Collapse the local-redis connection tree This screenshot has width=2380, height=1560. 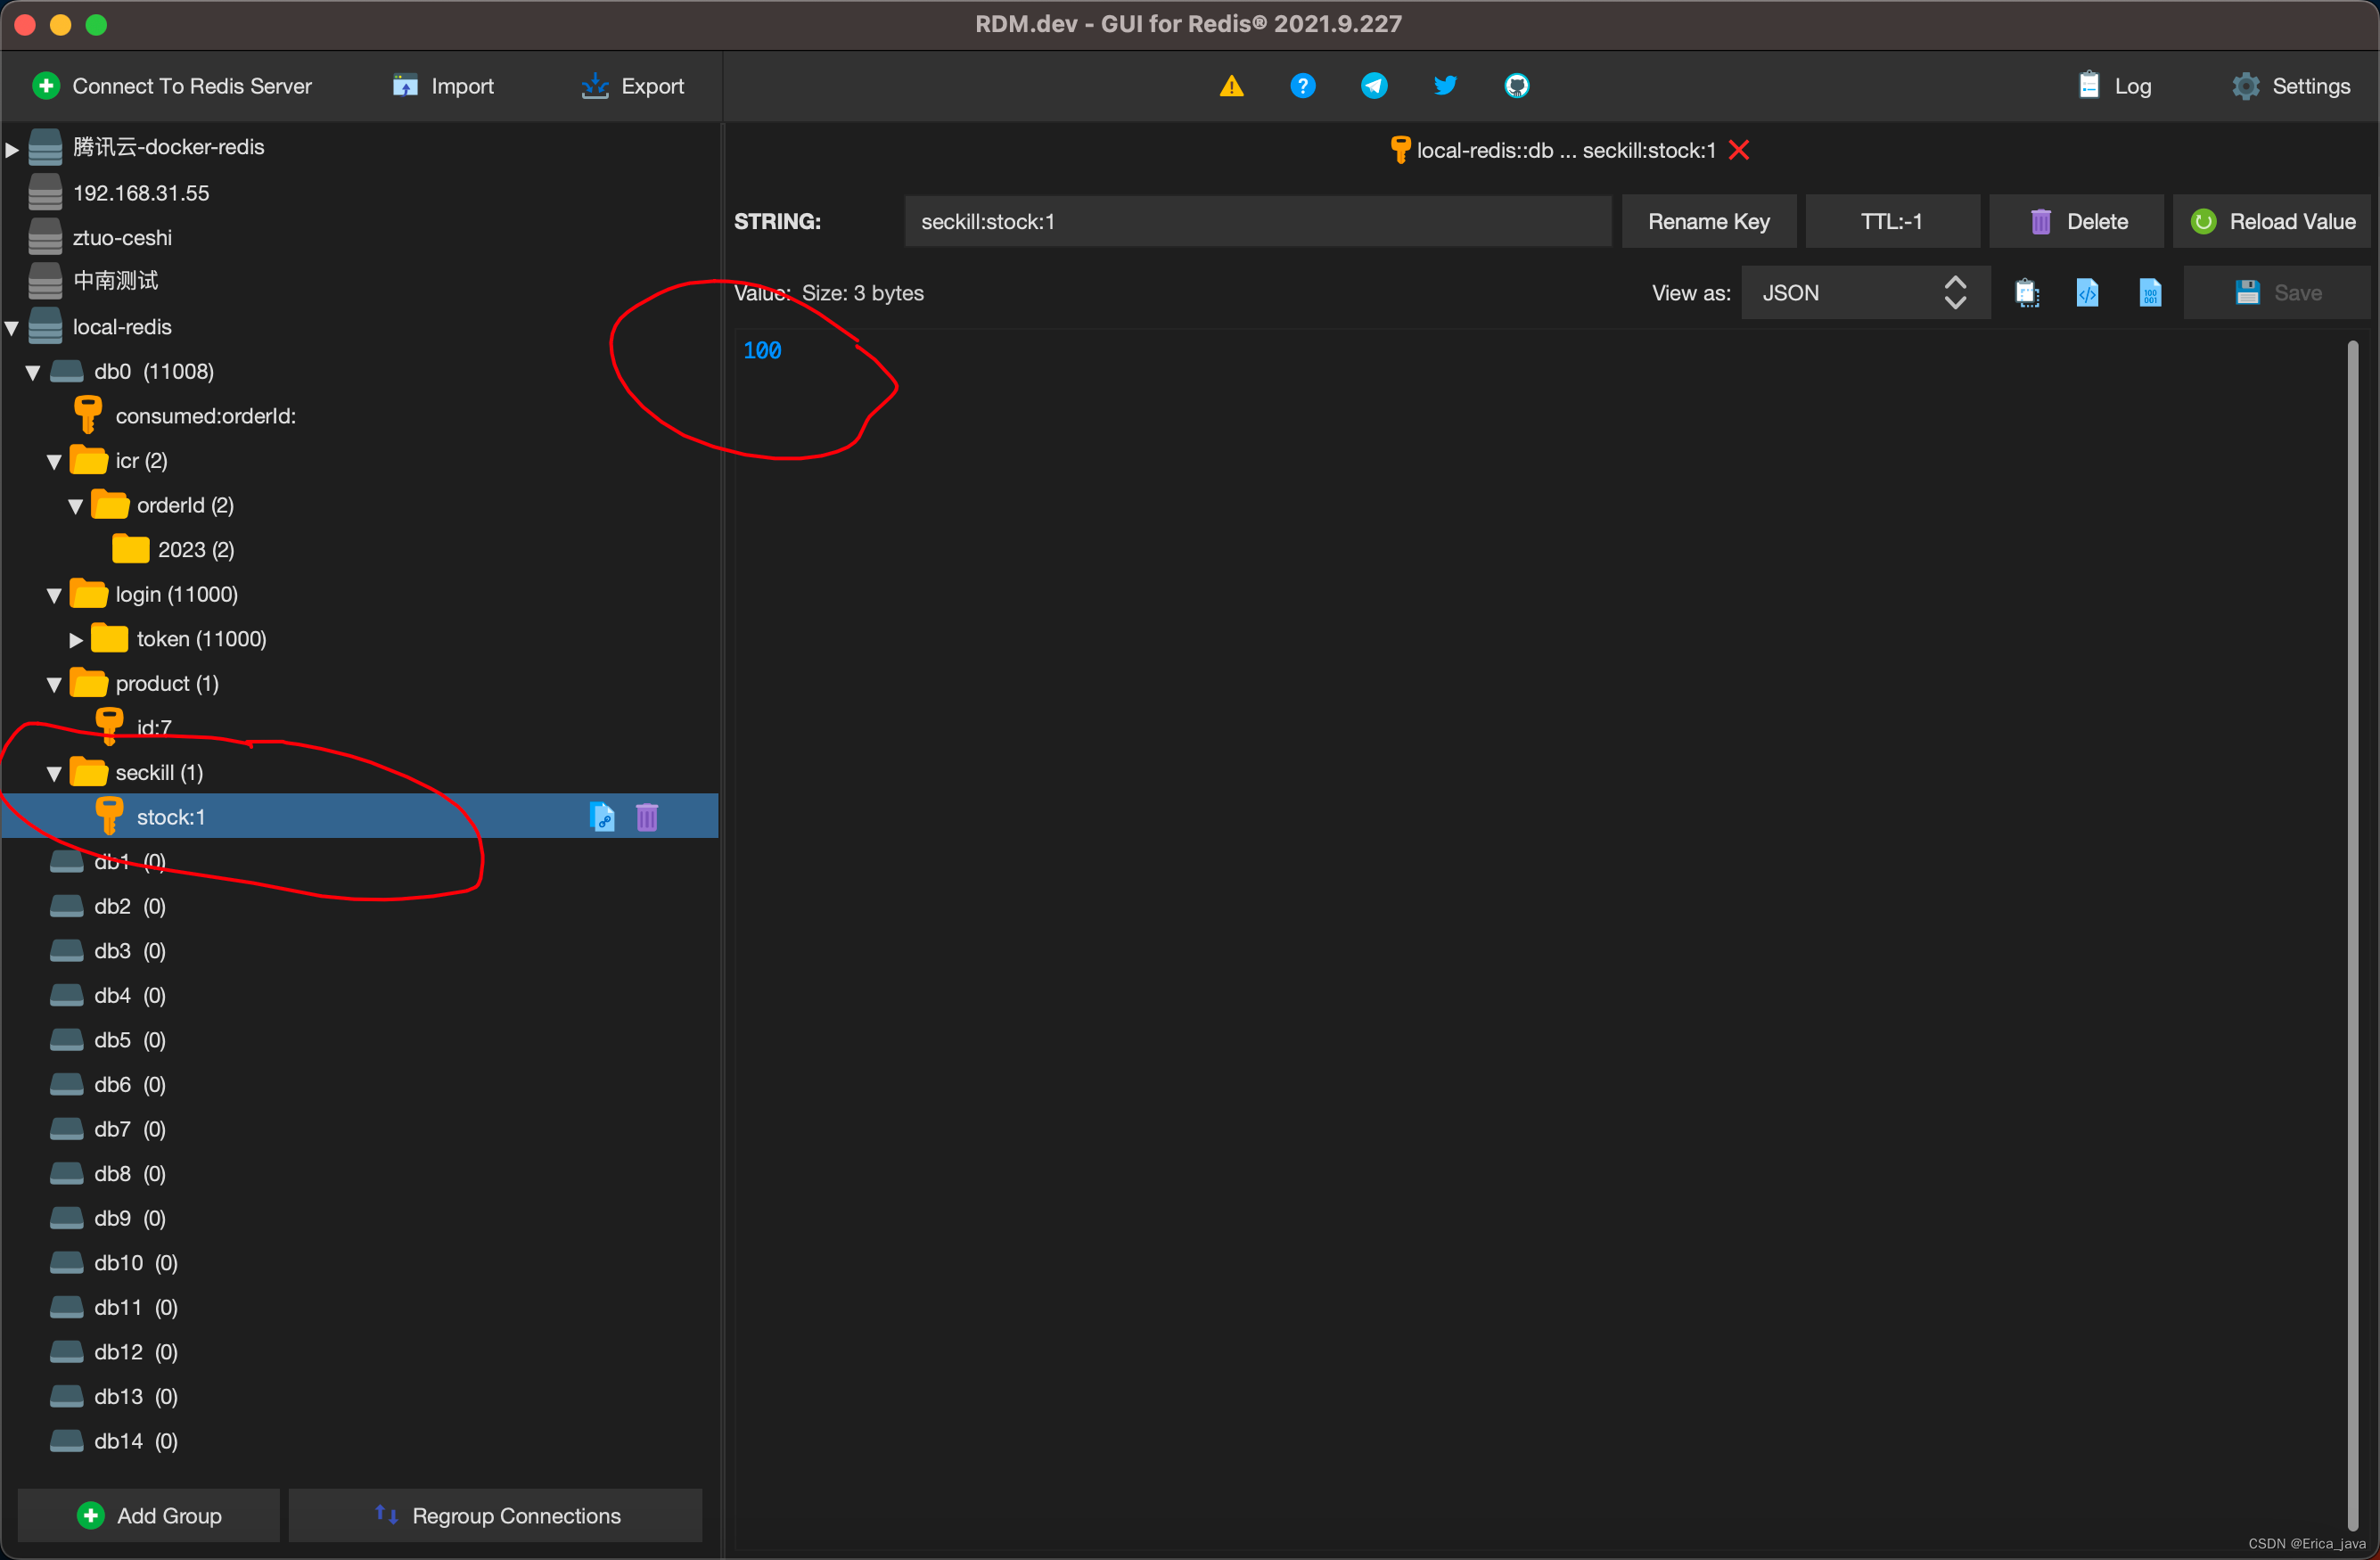[12, 327]
